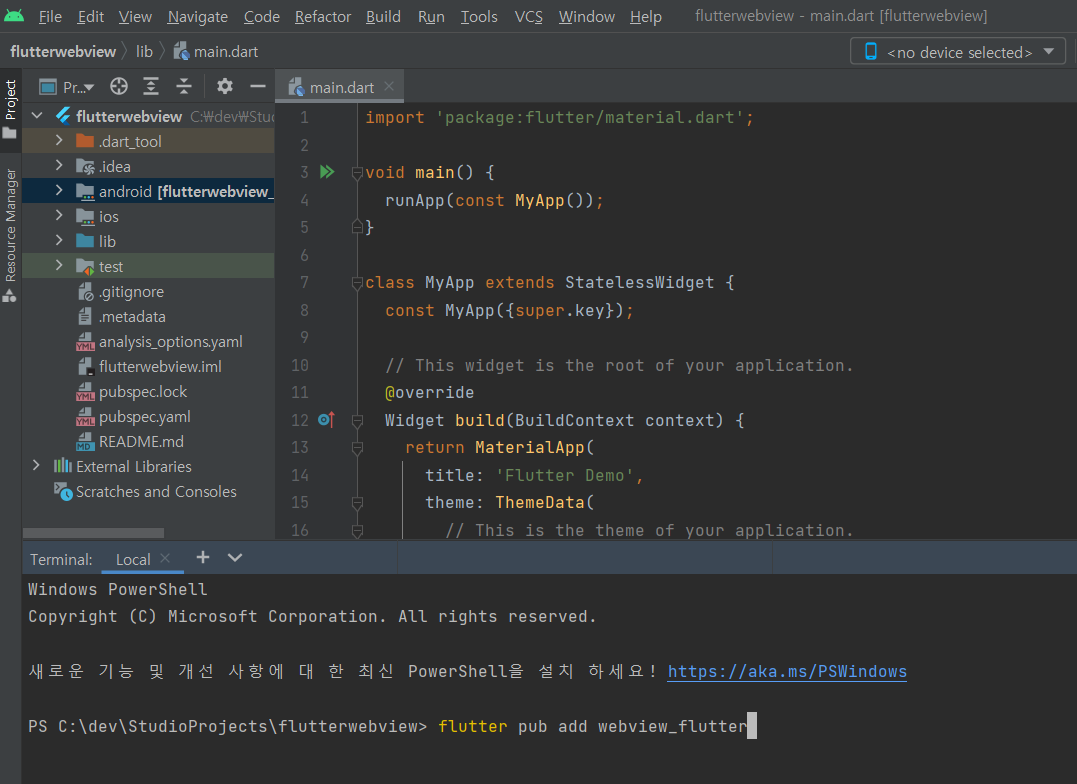This screenshot has height=784, width=1077.
Task: Click flutterwebview in the breadcrumb
Action: click(63, 52)
